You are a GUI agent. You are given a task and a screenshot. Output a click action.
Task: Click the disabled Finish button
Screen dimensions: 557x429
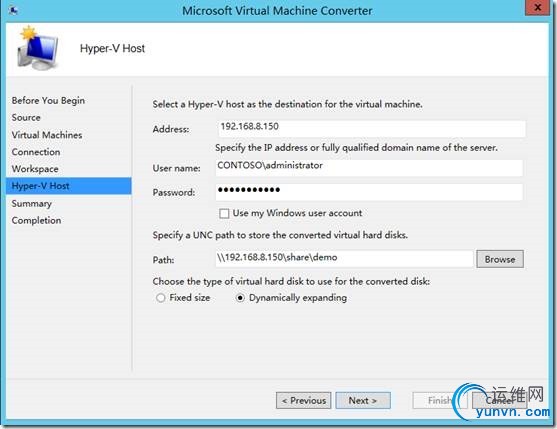tap(439, 401)
